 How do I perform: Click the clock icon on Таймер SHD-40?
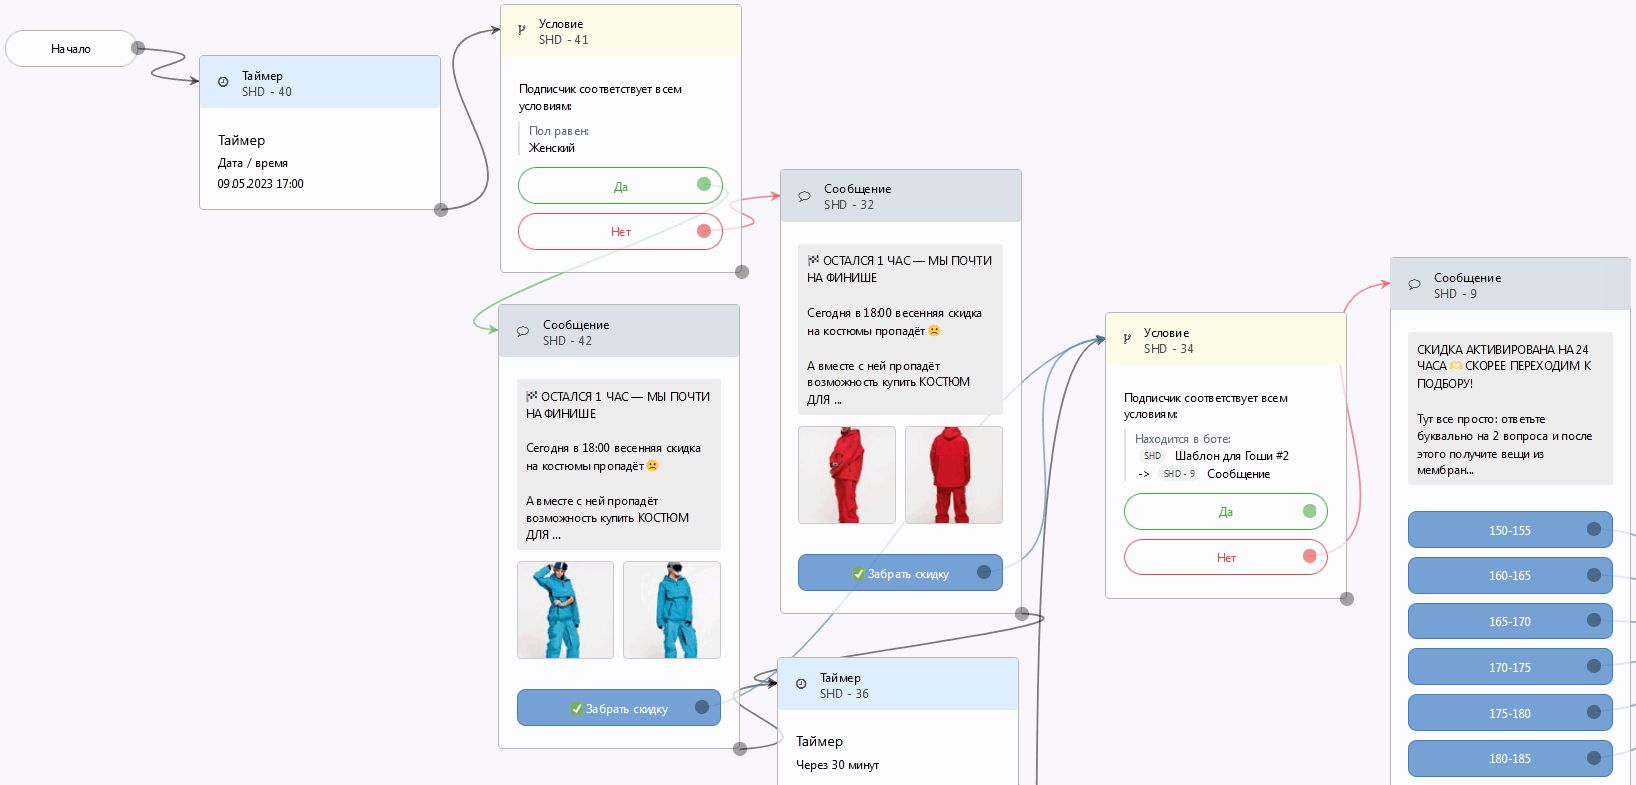[x=223, y=82]
